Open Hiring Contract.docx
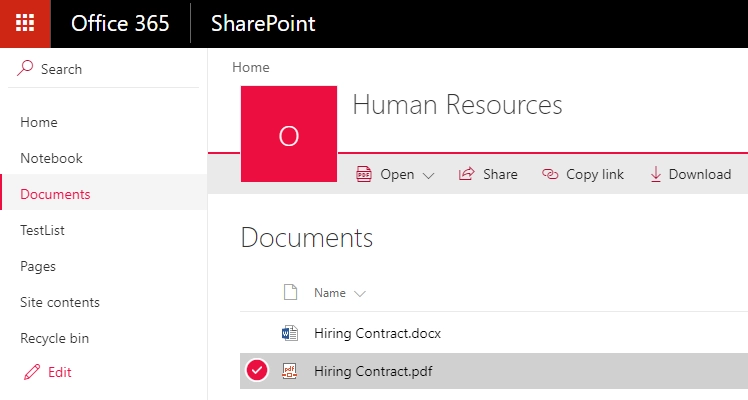 (377, 333)
